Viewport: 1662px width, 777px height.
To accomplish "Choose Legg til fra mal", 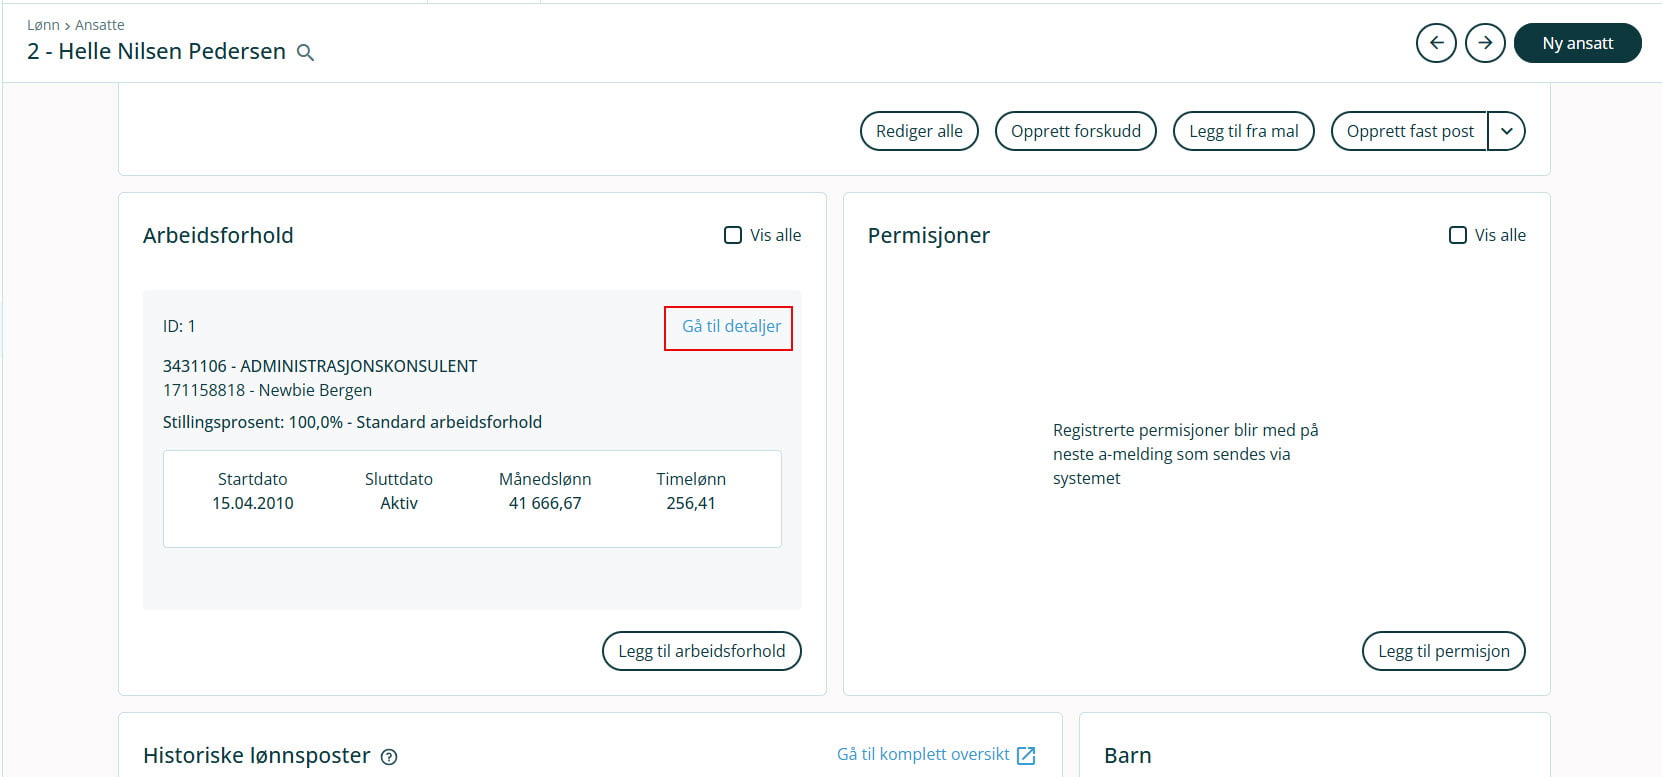I will tap(1243, 131).
